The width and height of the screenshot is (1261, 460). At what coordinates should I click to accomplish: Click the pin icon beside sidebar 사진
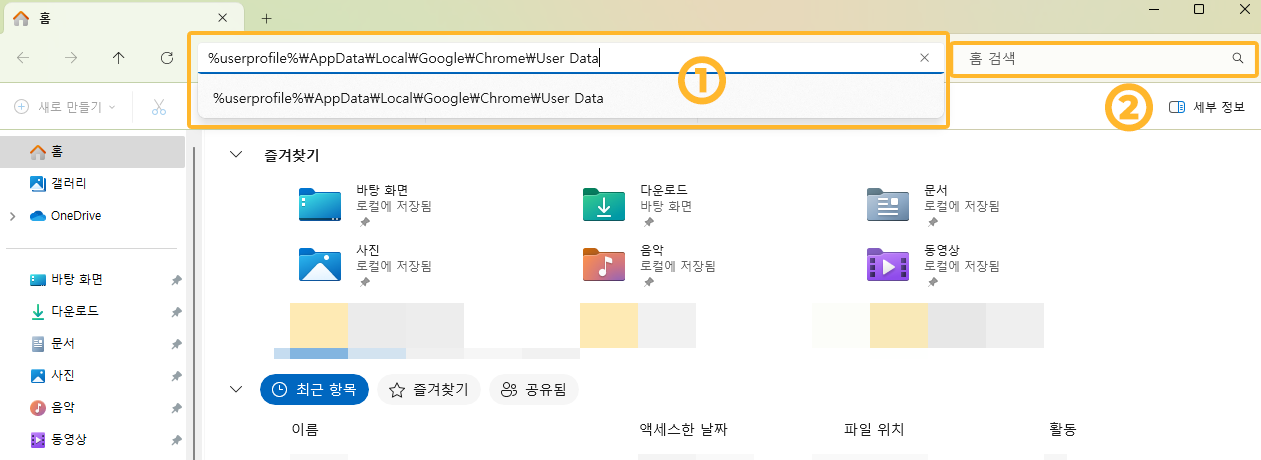176,376
